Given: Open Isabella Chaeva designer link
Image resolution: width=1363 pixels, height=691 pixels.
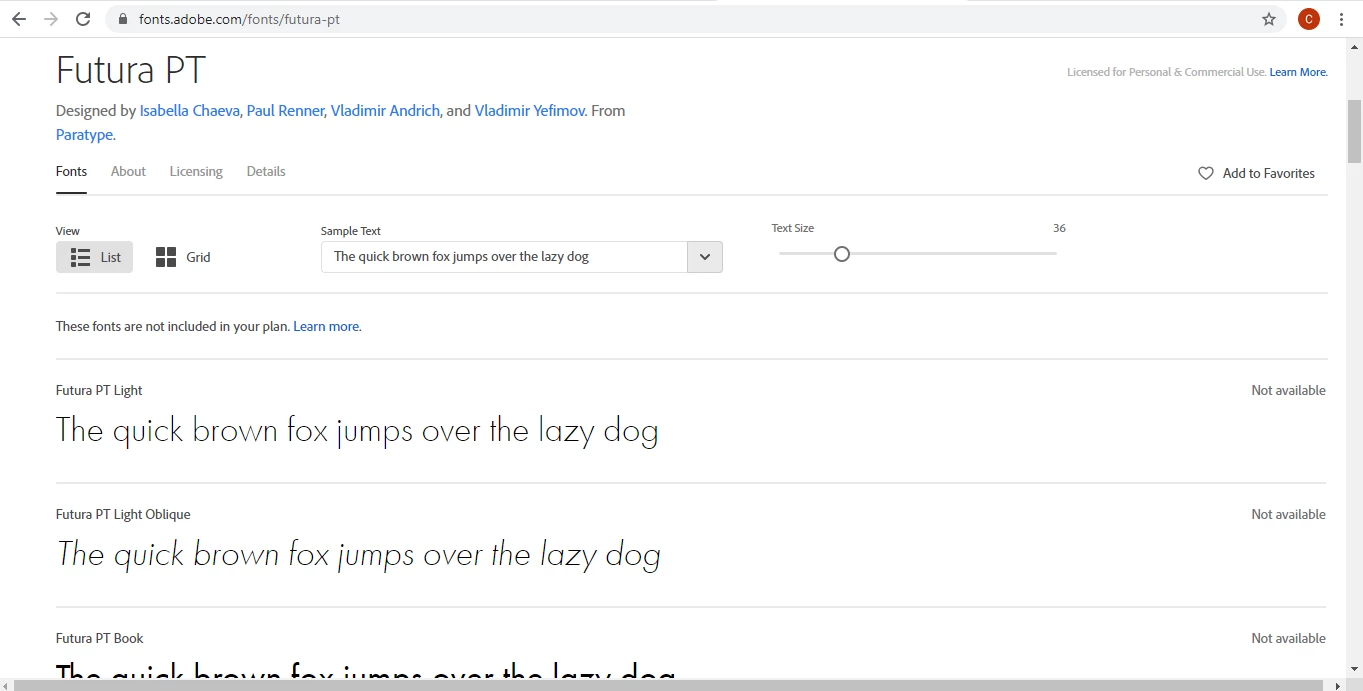Looking at the screenshot, I should pyautogui.click(x=190, y=111).
